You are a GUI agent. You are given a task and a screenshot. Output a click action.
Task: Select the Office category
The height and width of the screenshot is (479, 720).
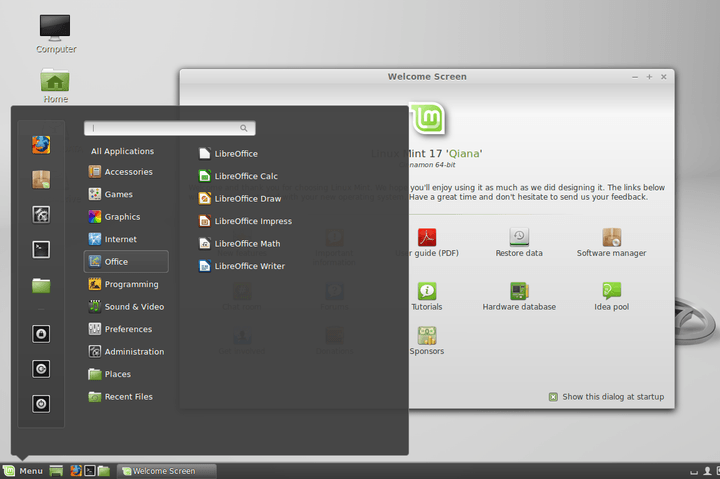click(126, 262)
